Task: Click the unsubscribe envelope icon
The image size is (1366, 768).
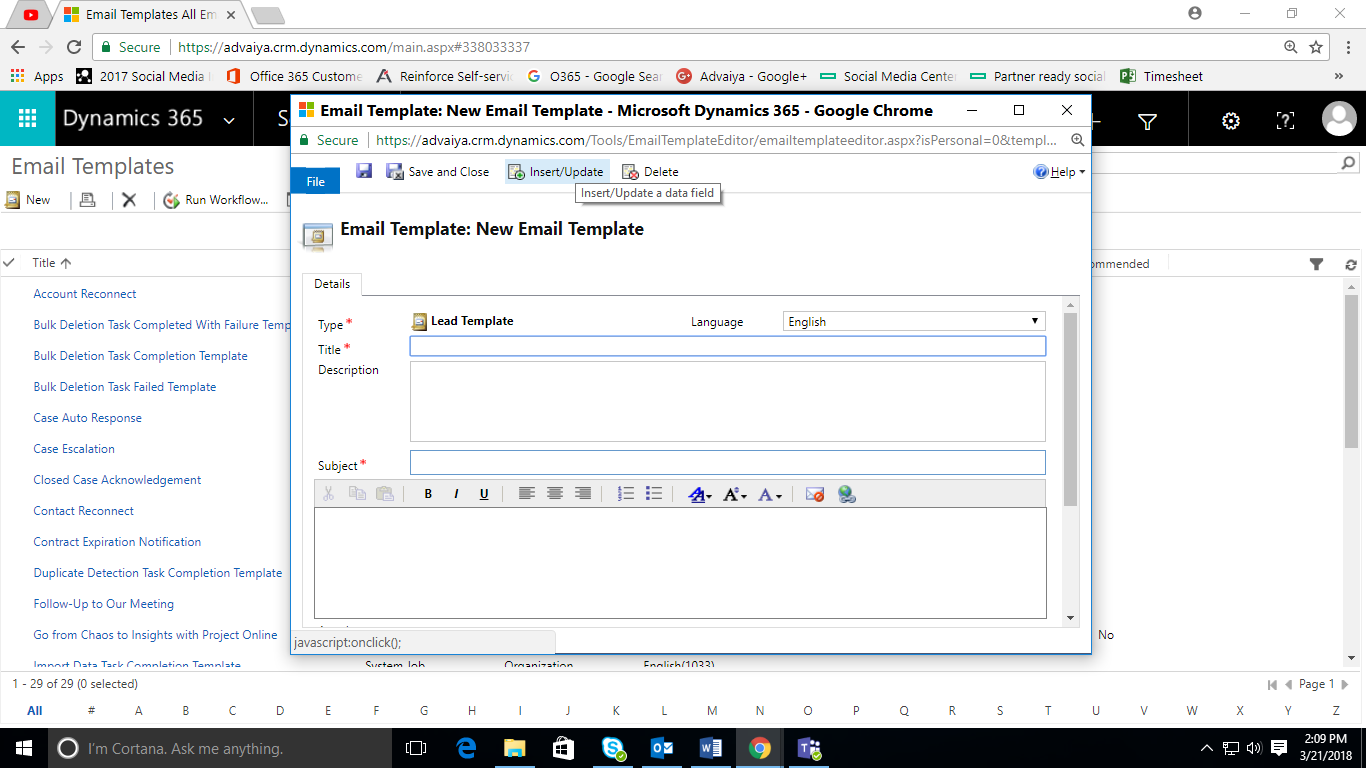Action: 814,494
